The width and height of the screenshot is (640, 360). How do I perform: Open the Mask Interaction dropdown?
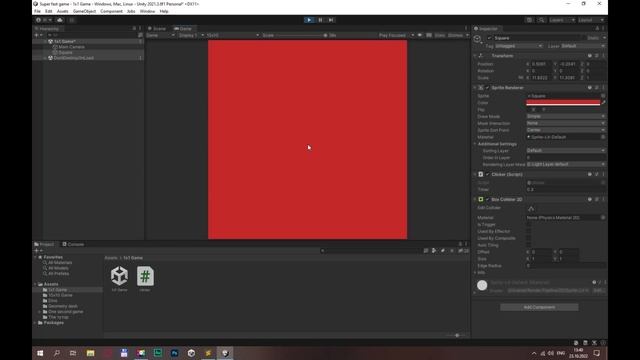566,123
